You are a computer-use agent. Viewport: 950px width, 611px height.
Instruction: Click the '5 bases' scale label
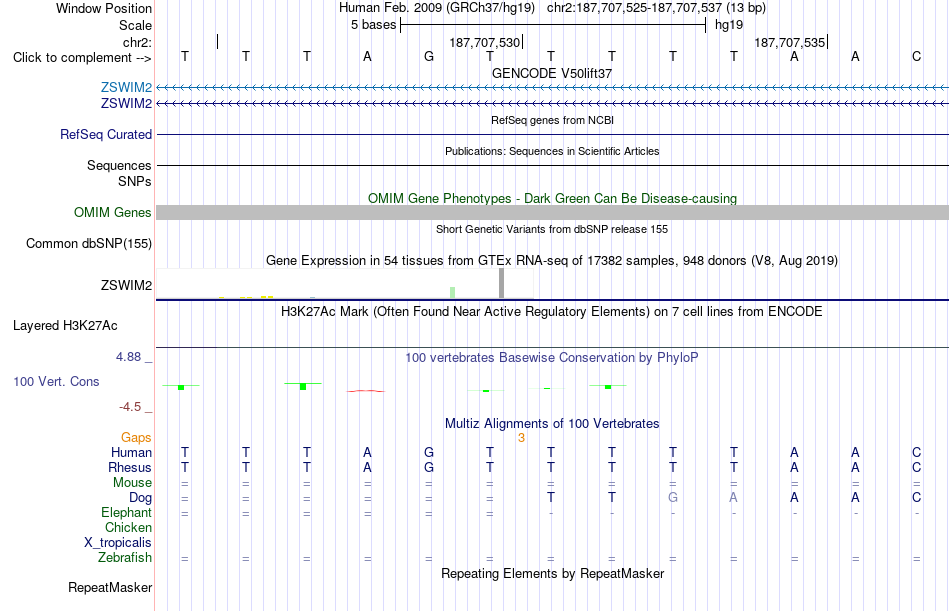point(373,25)
